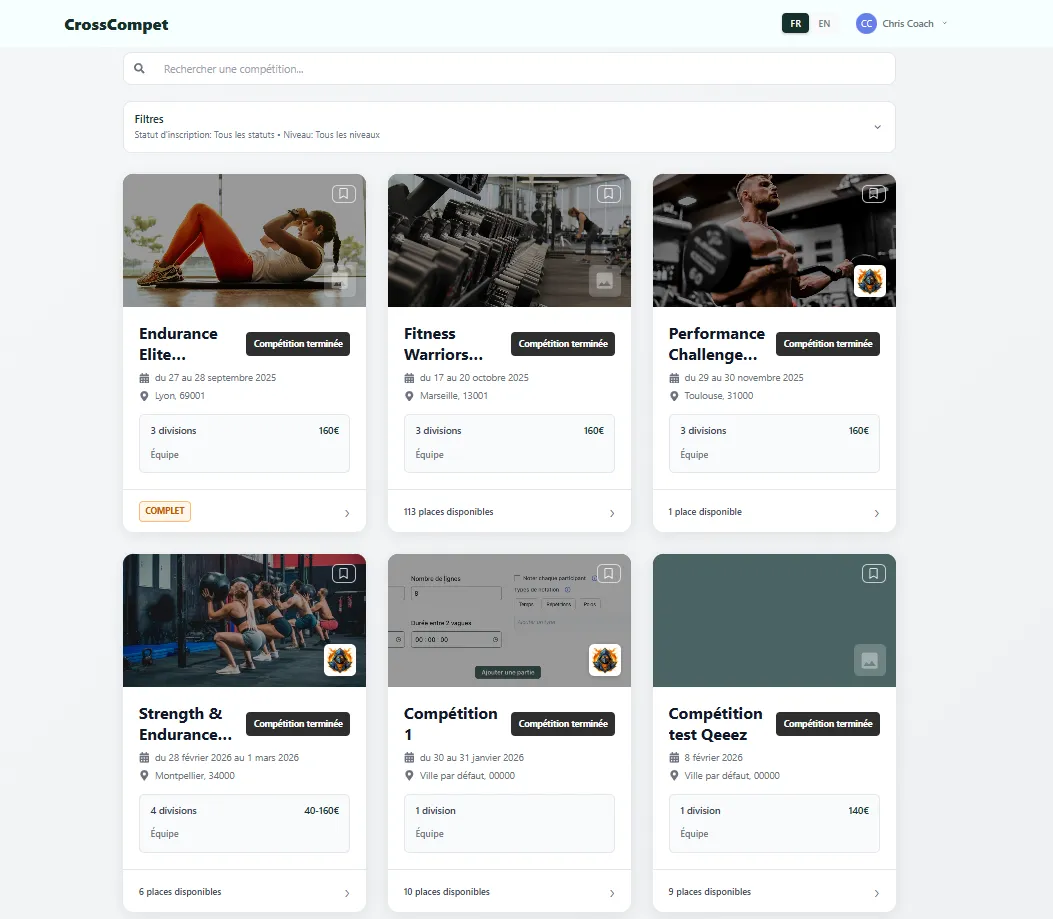Click the bookmark icon on Endurance Elite card
1053x919 pixels.
click(343, 194)
